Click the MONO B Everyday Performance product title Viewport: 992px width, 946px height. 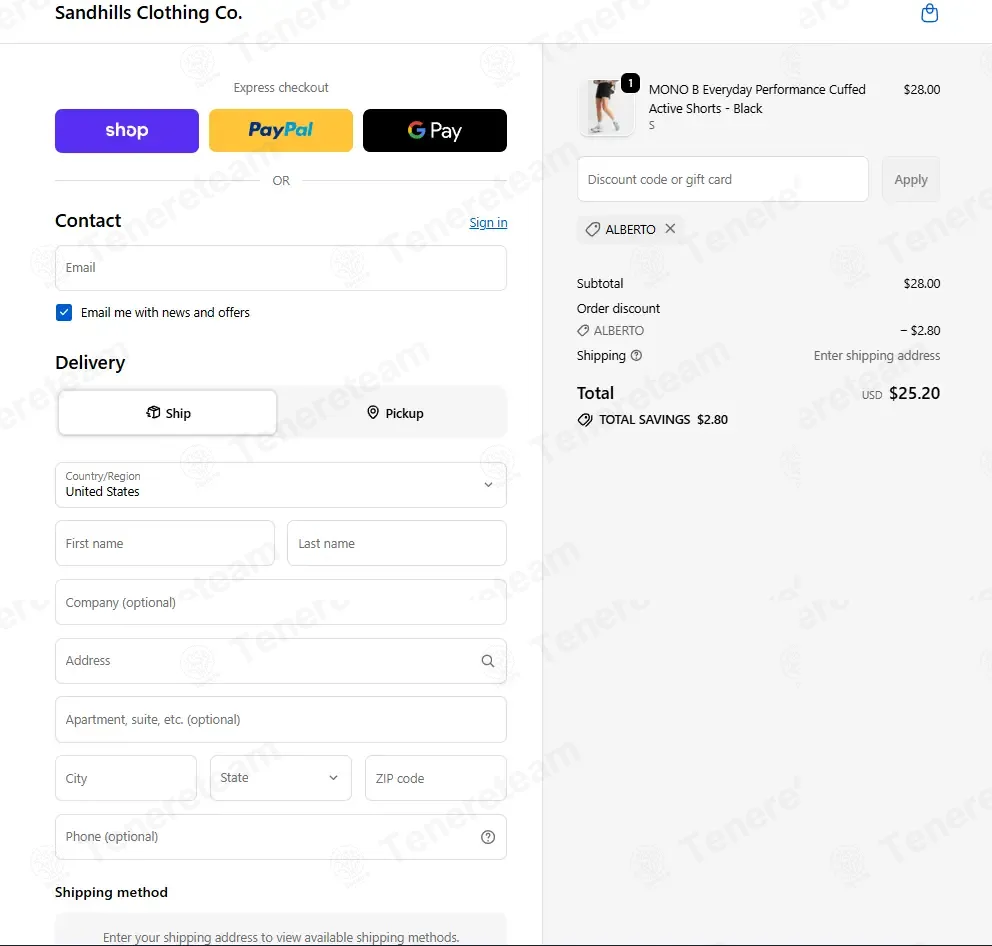click(757, 99)
